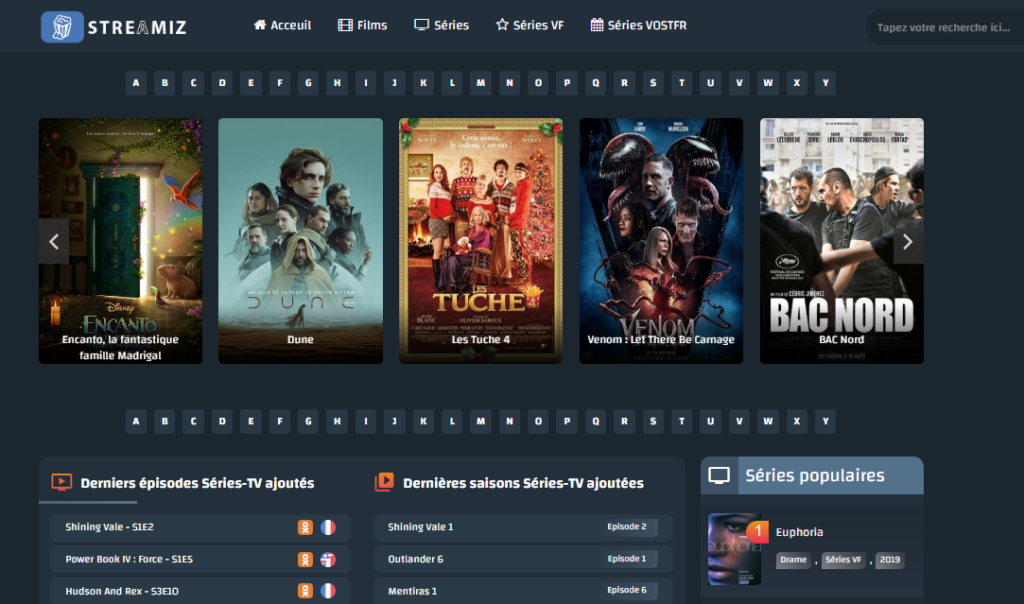The image size is (1024, 604).
Task: Open Power Book IV : Force - S1E5
Action: point(129,559)
